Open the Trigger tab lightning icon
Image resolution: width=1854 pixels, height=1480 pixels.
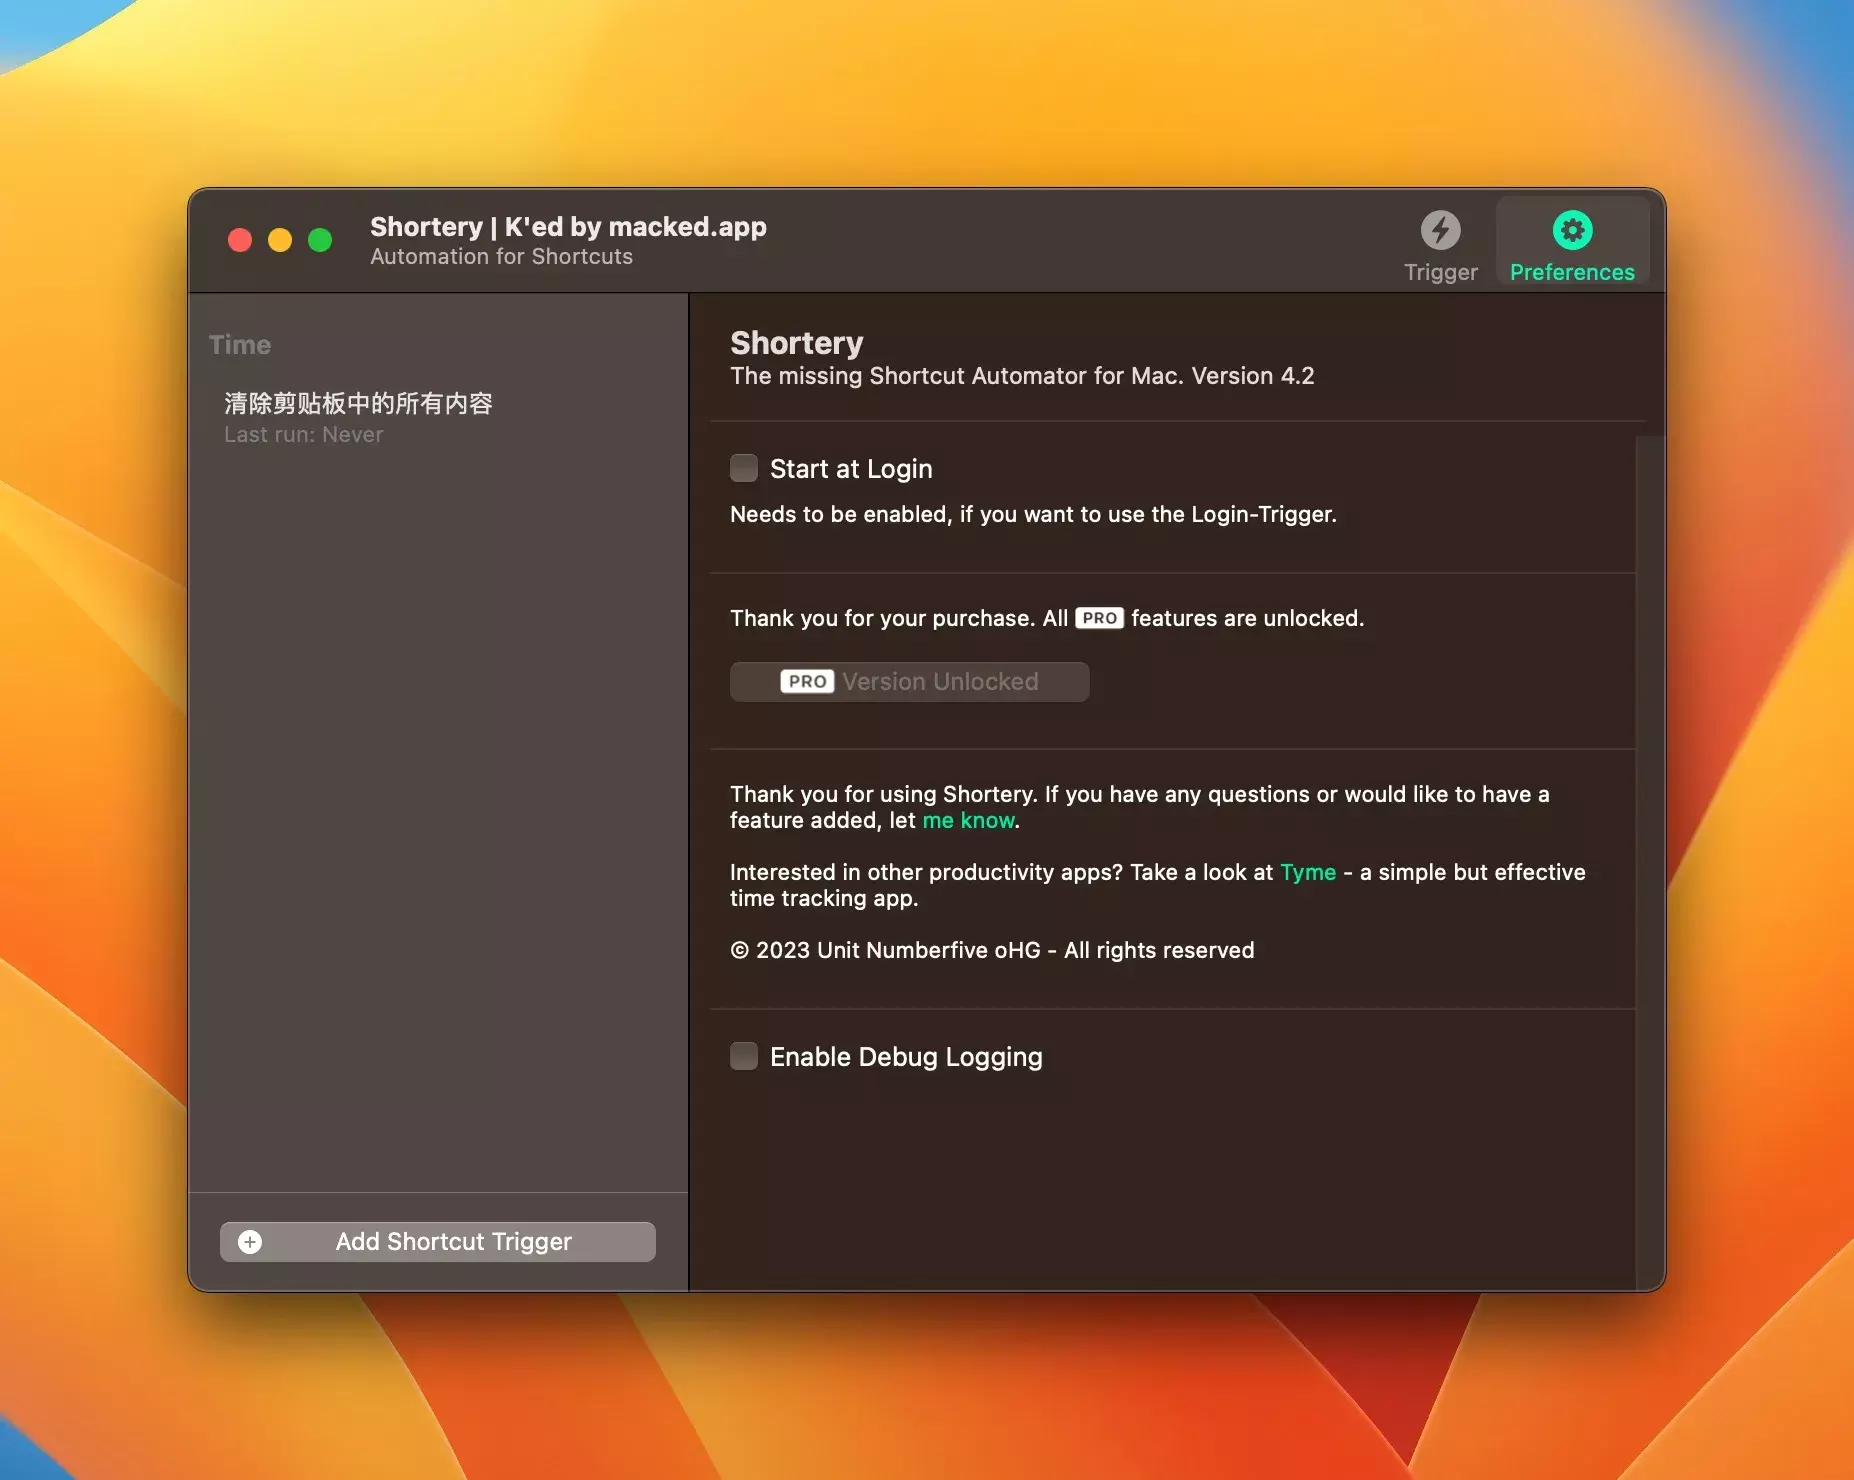point(1440,230)
